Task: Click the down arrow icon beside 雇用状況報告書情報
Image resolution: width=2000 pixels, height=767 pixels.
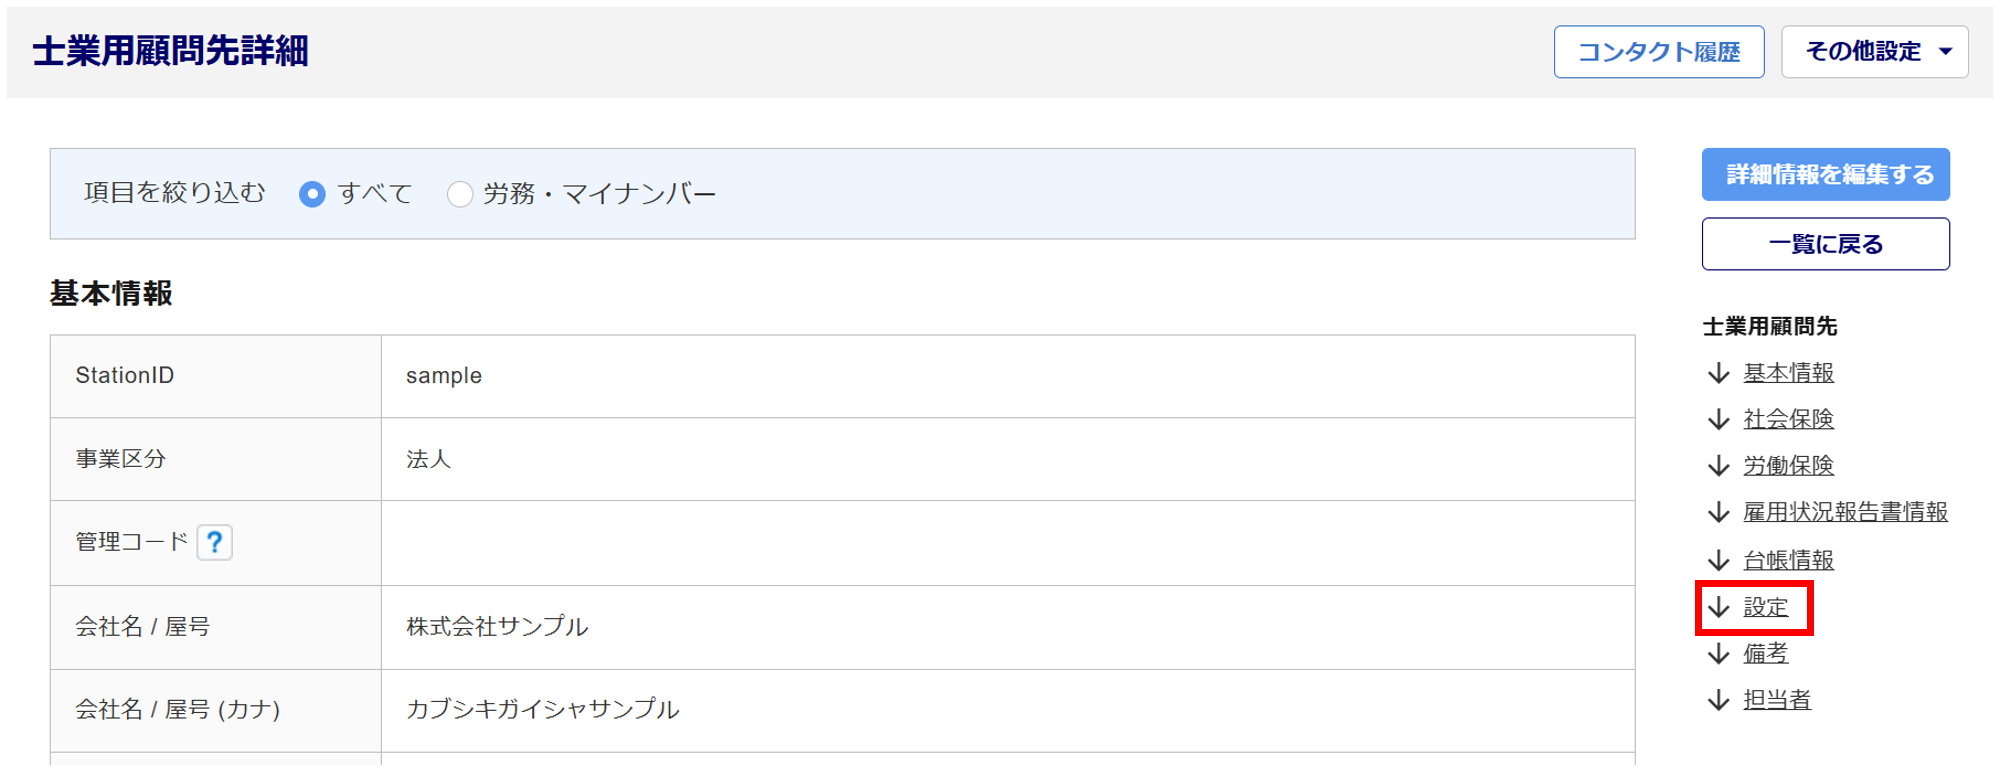Action: tap(1719, 512)
